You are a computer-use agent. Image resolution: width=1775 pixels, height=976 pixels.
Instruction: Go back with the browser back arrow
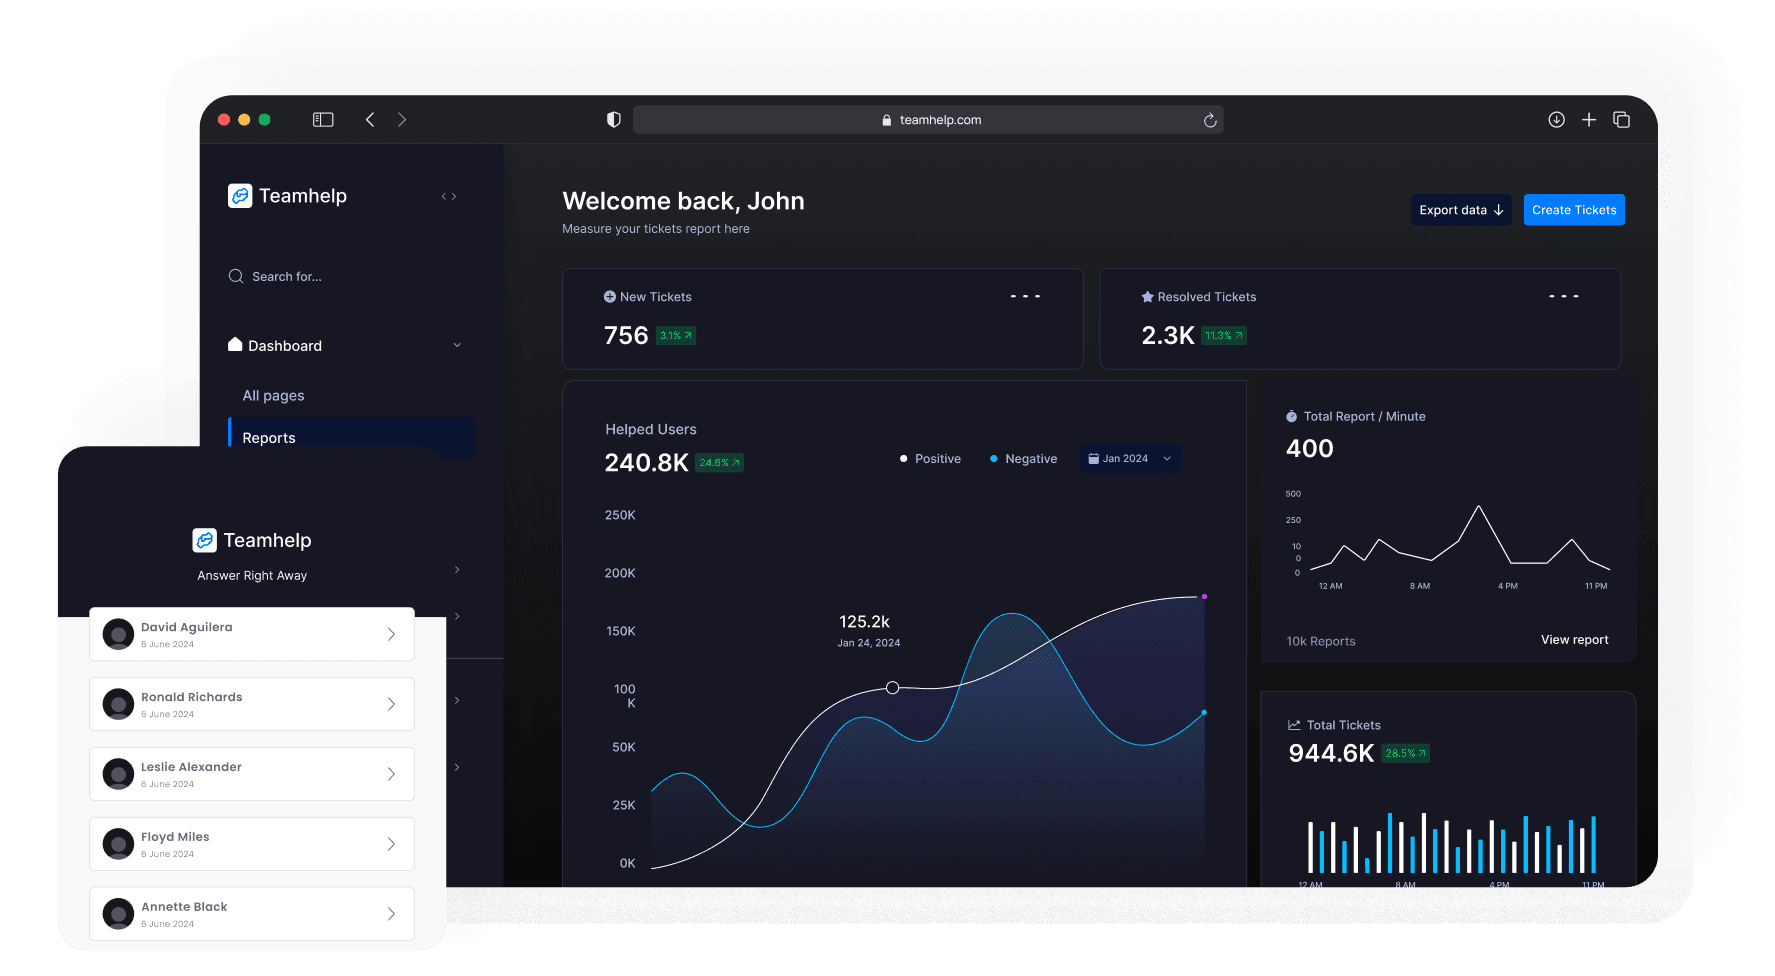click(370, 120)
